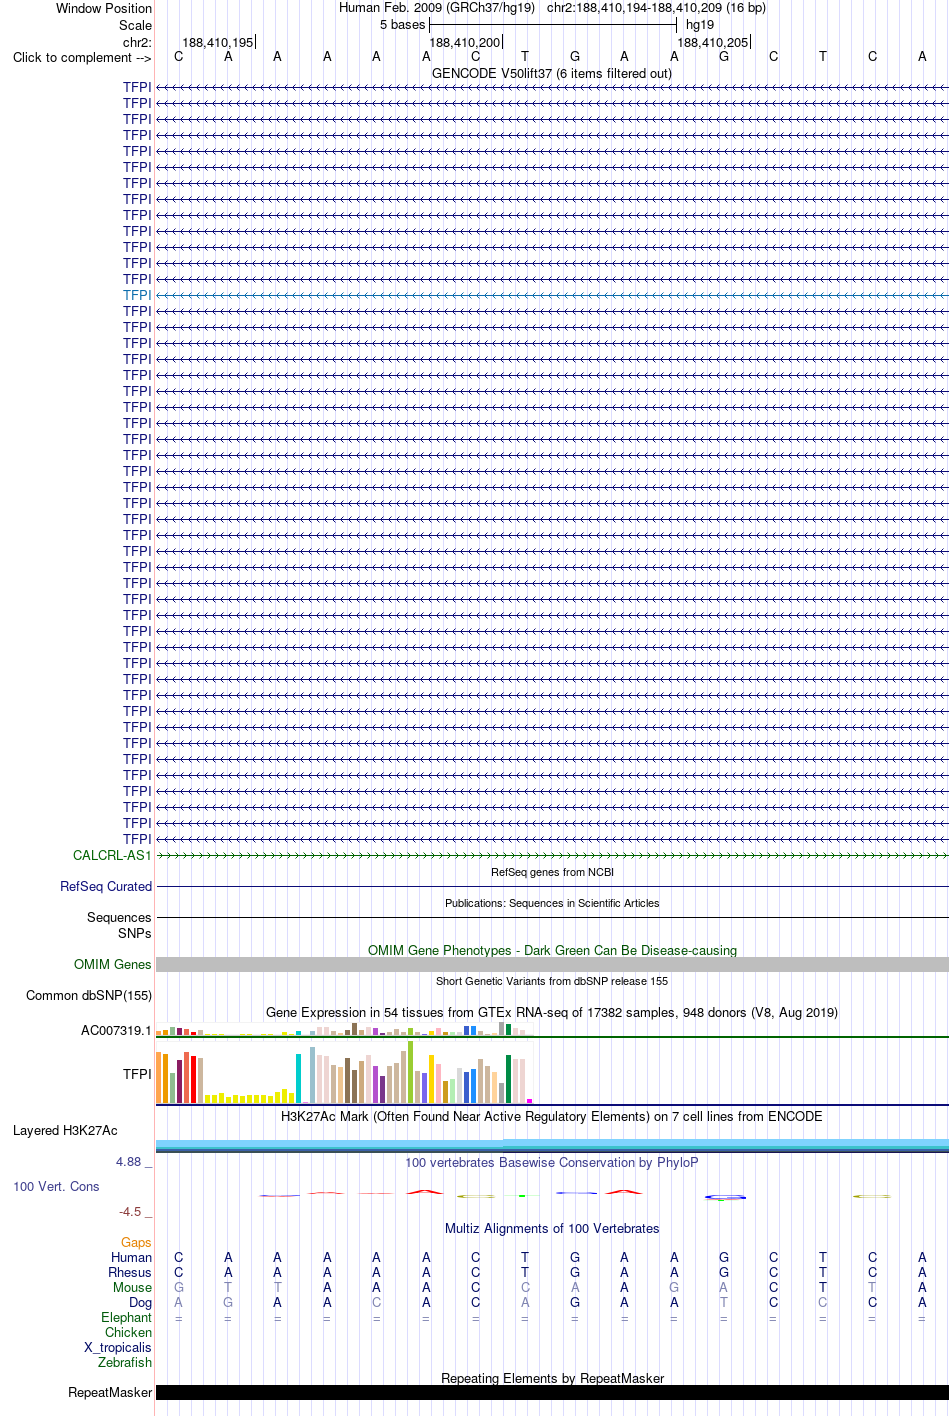Screen dimensions: 950x1416
Task: Open '100 vertebrates Basewise Conservation by PhyloP' title
Action: [552, 1162]
